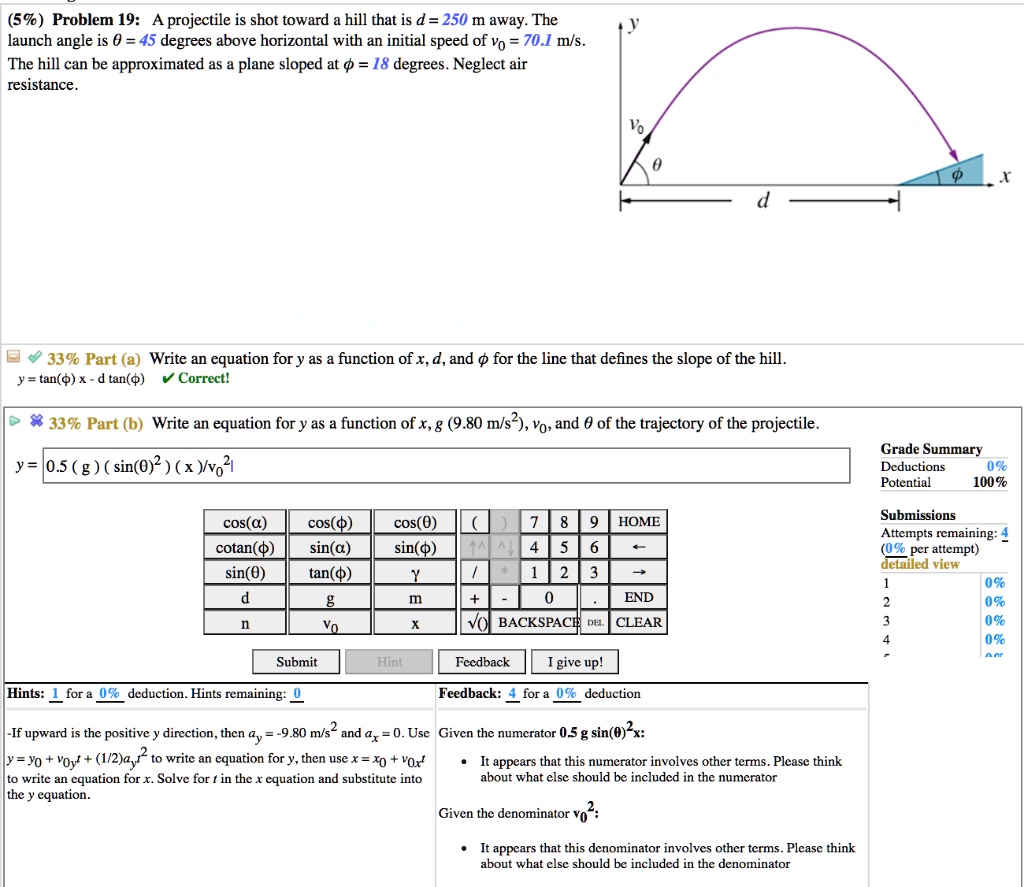The image size is (1024, 887).
Task: Click the decimal point key
Action: point(594,598)
